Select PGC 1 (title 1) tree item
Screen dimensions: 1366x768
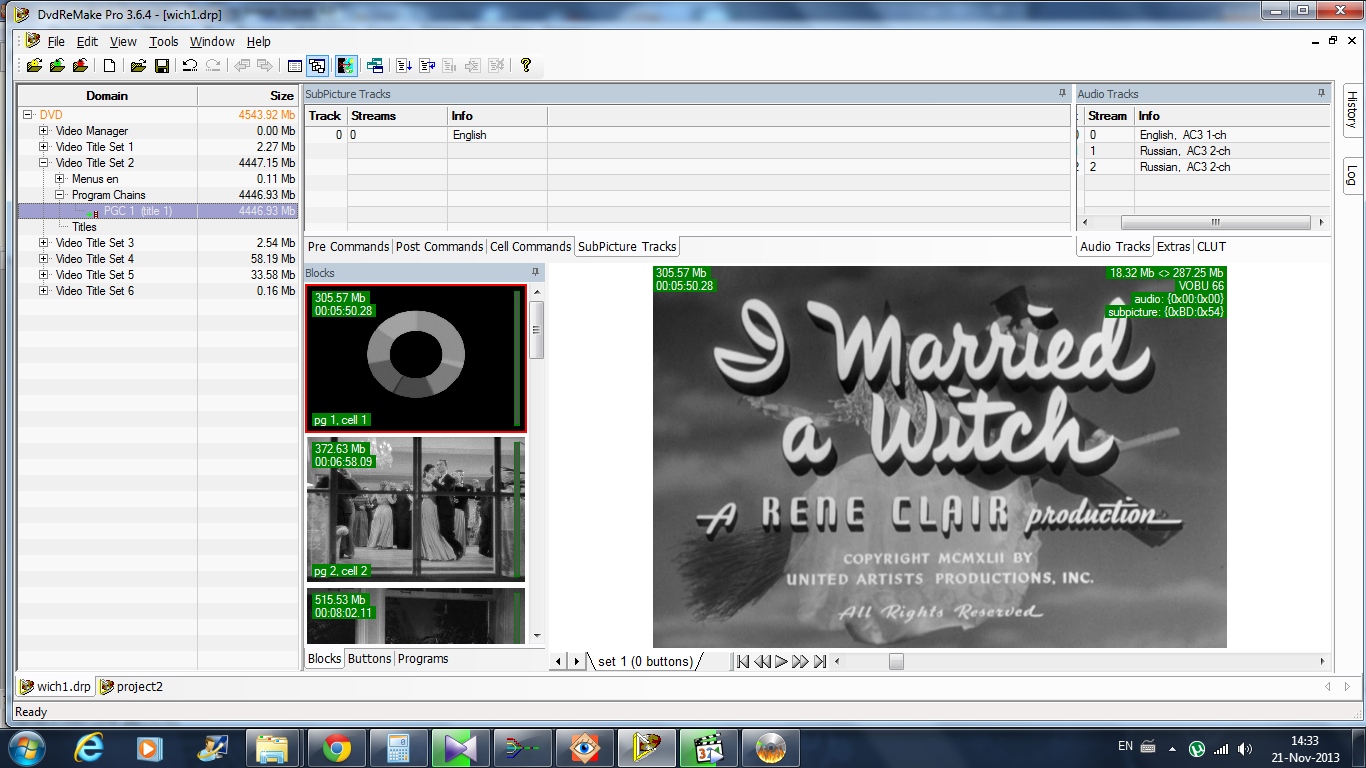[137, 211]
